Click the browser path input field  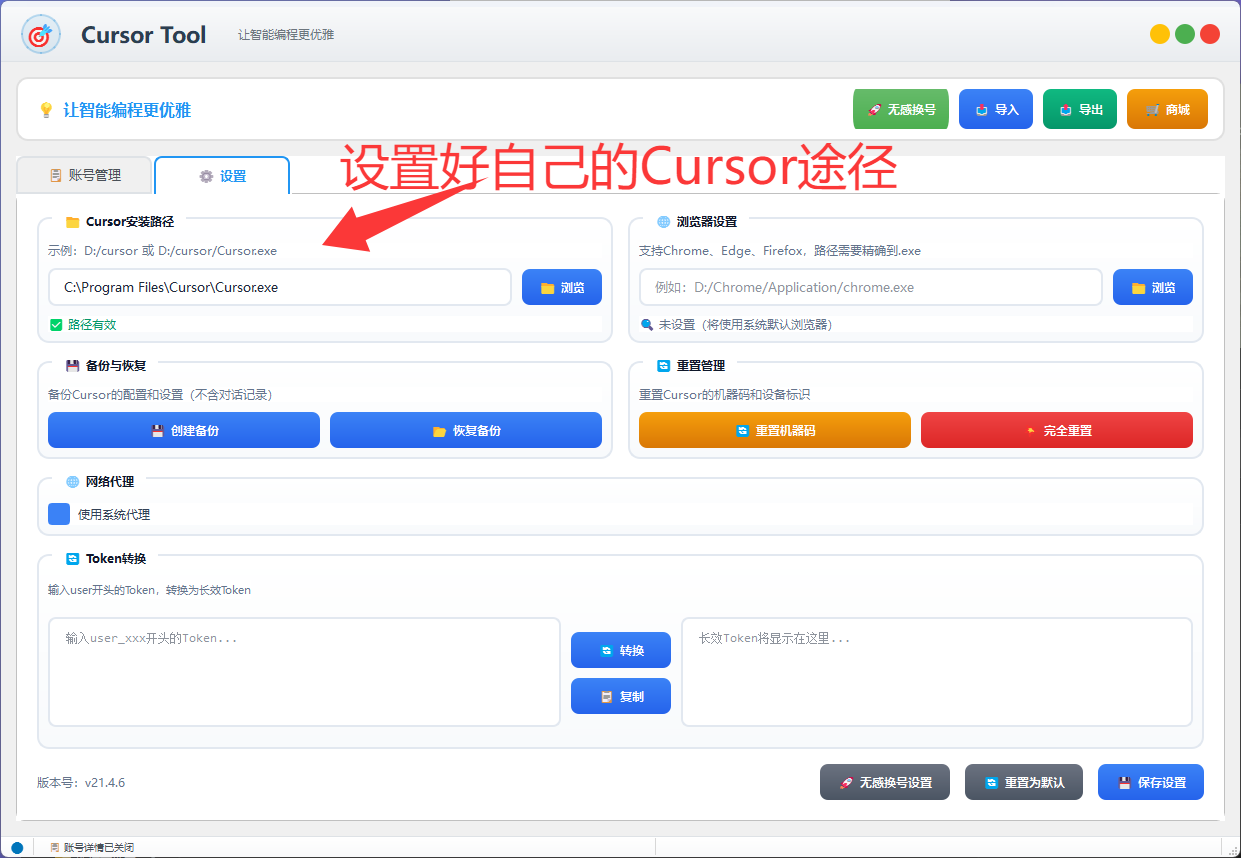[x=870, y=287]
